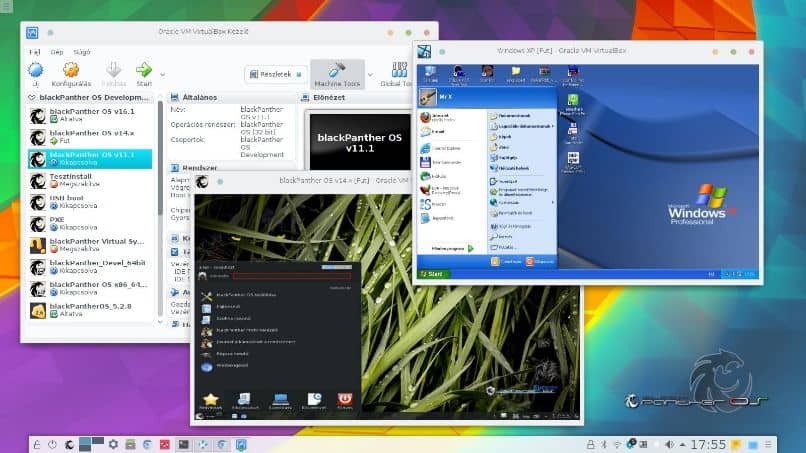Expand the dropdown arrow next to Start

tap(162, 75)
